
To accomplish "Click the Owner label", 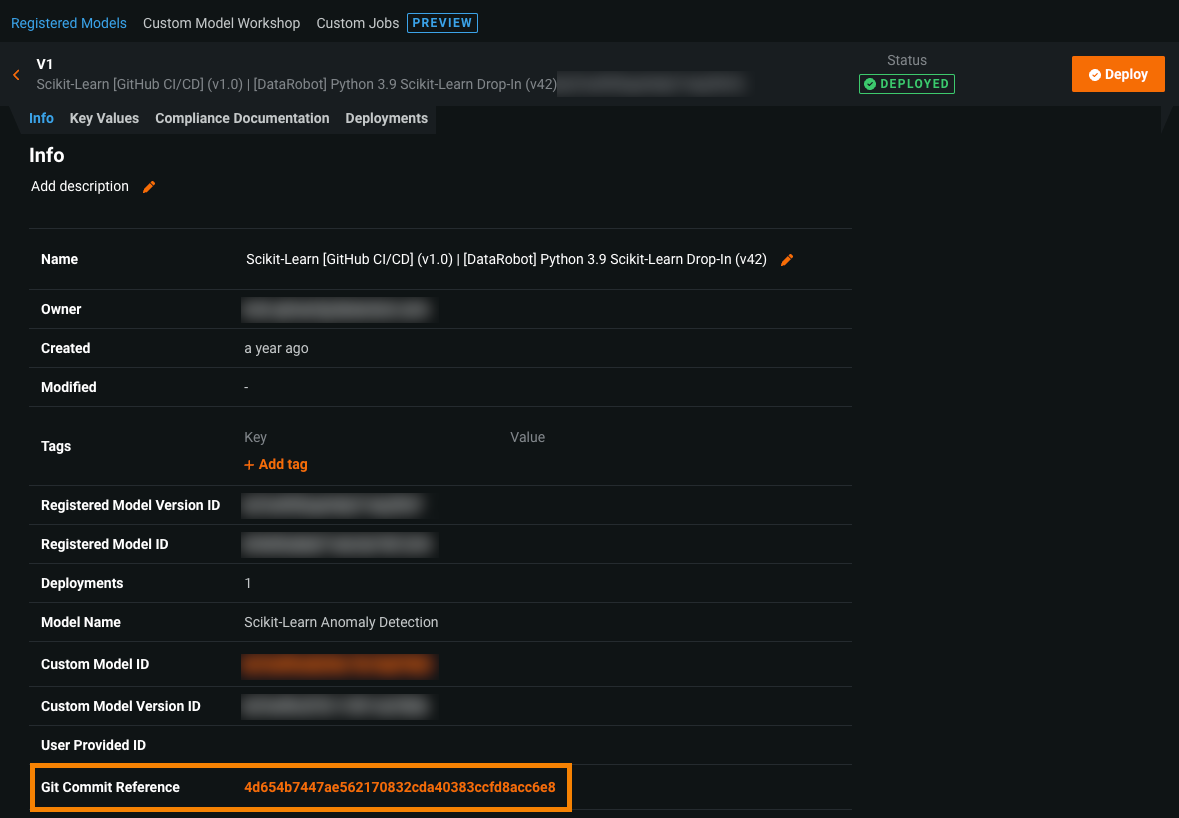I will pyautogui.click(x=61, y=309).
